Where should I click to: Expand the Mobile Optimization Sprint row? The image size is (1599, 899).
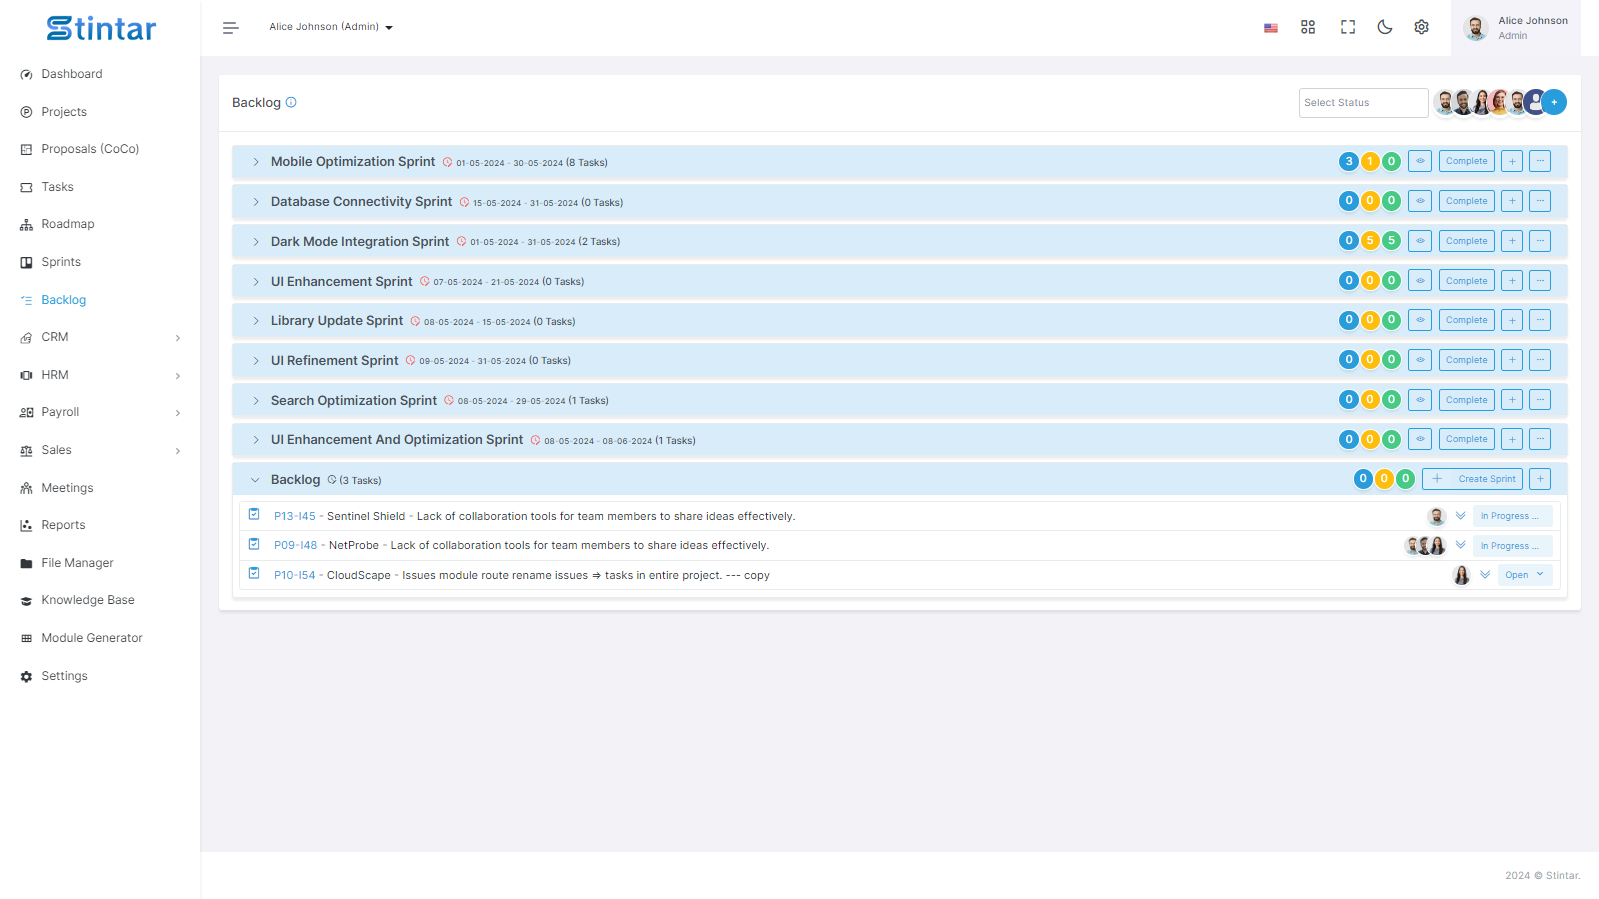256,162
